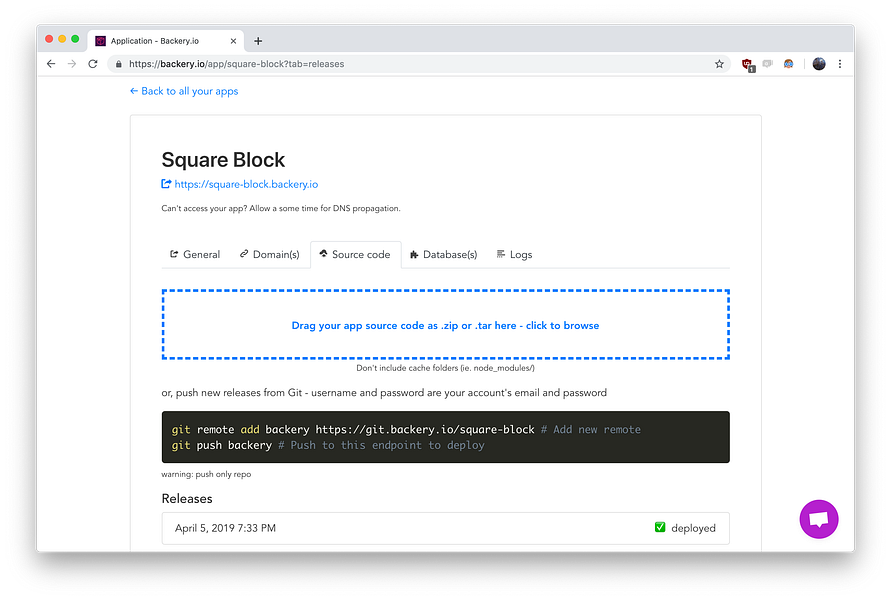Click the browser forward arrow

point(72,64)
